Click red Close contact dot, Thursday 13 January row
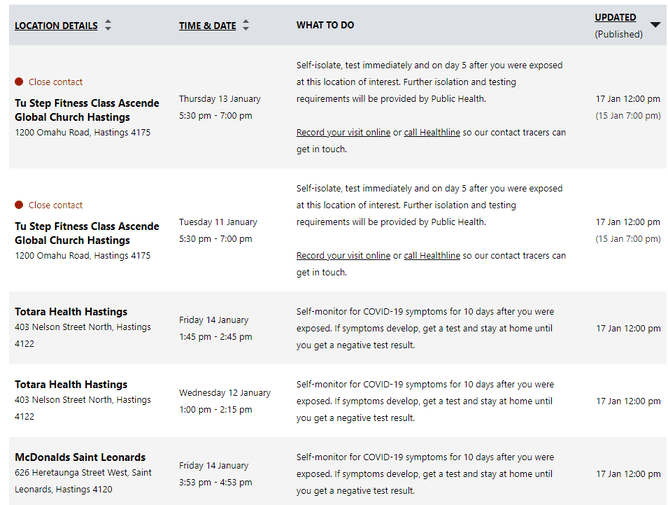Screen dimensions: 668x505 (x=19, y=82)
